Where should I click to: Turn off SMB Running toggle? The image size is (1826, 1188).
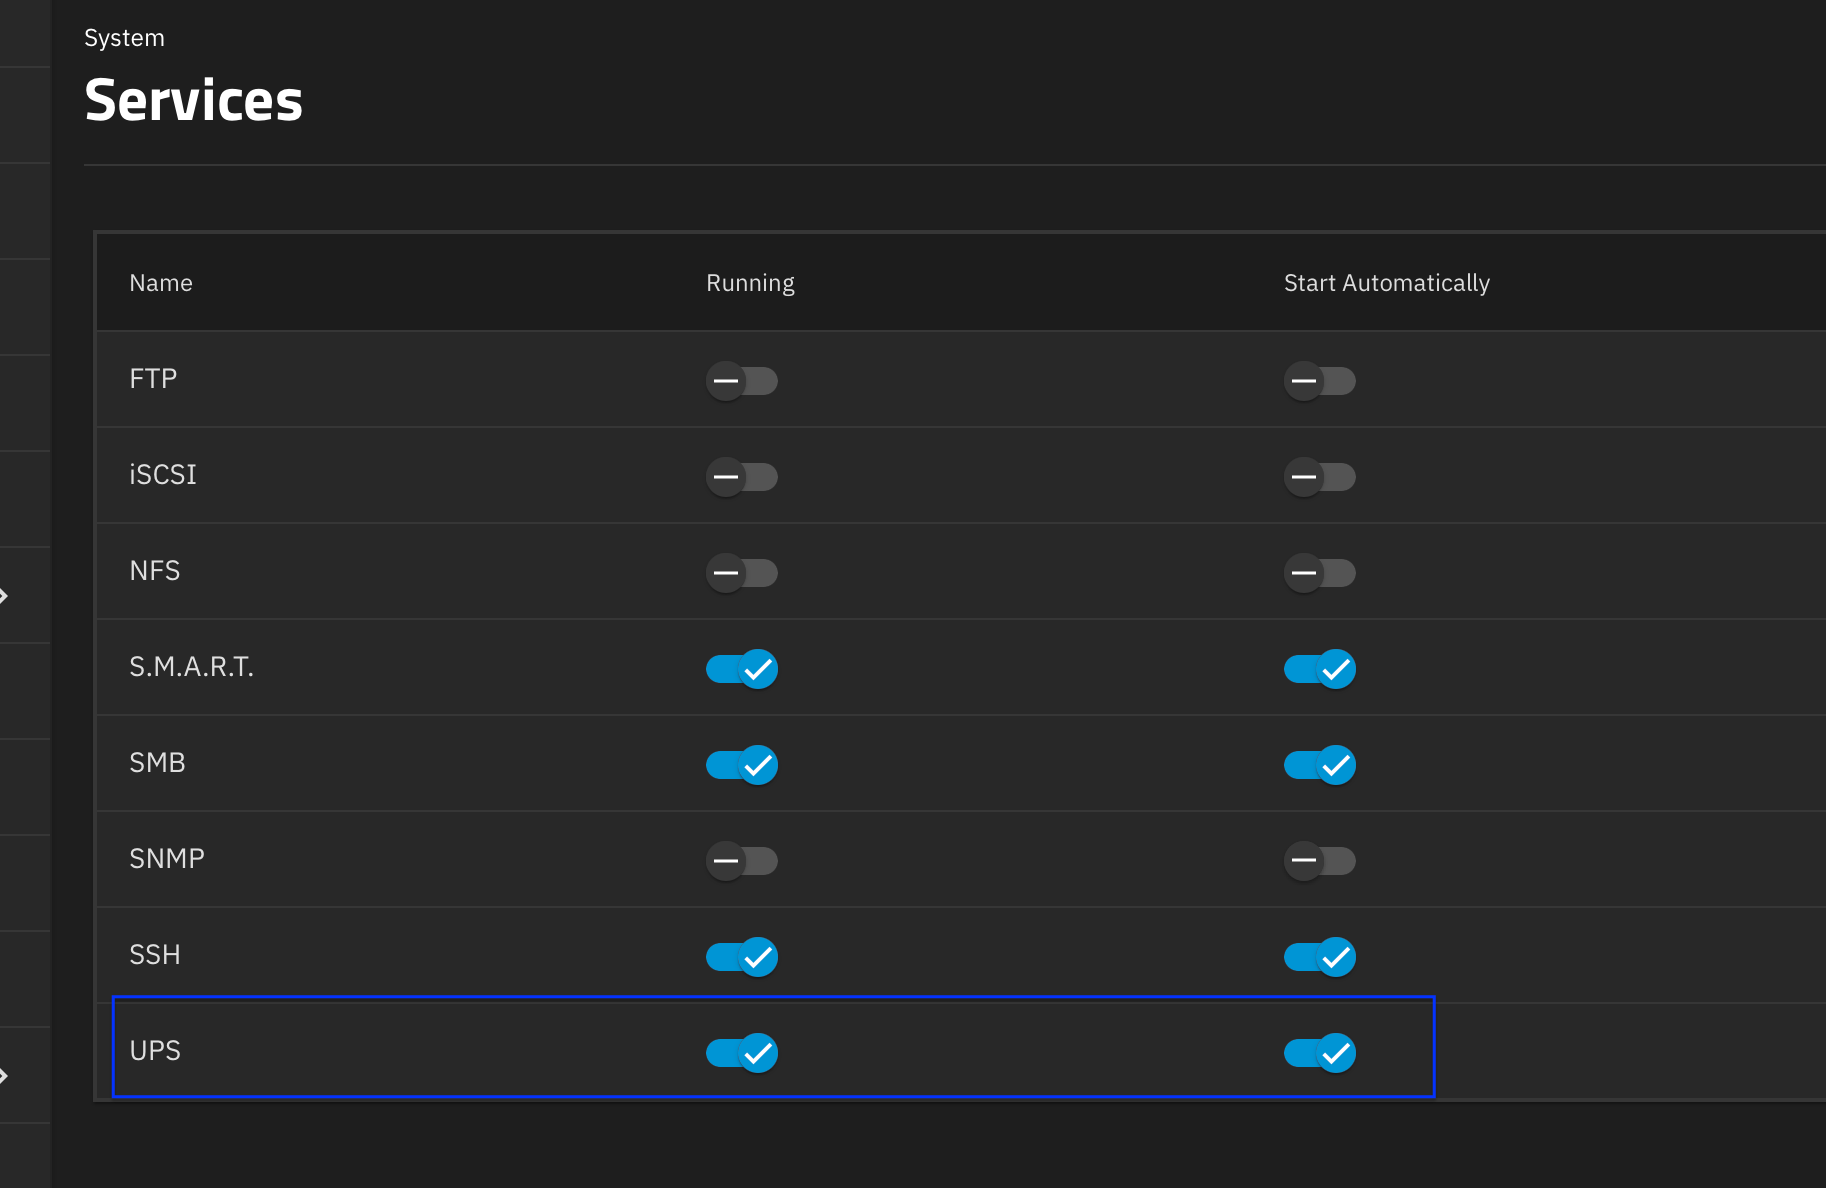(x=741, y=765)
